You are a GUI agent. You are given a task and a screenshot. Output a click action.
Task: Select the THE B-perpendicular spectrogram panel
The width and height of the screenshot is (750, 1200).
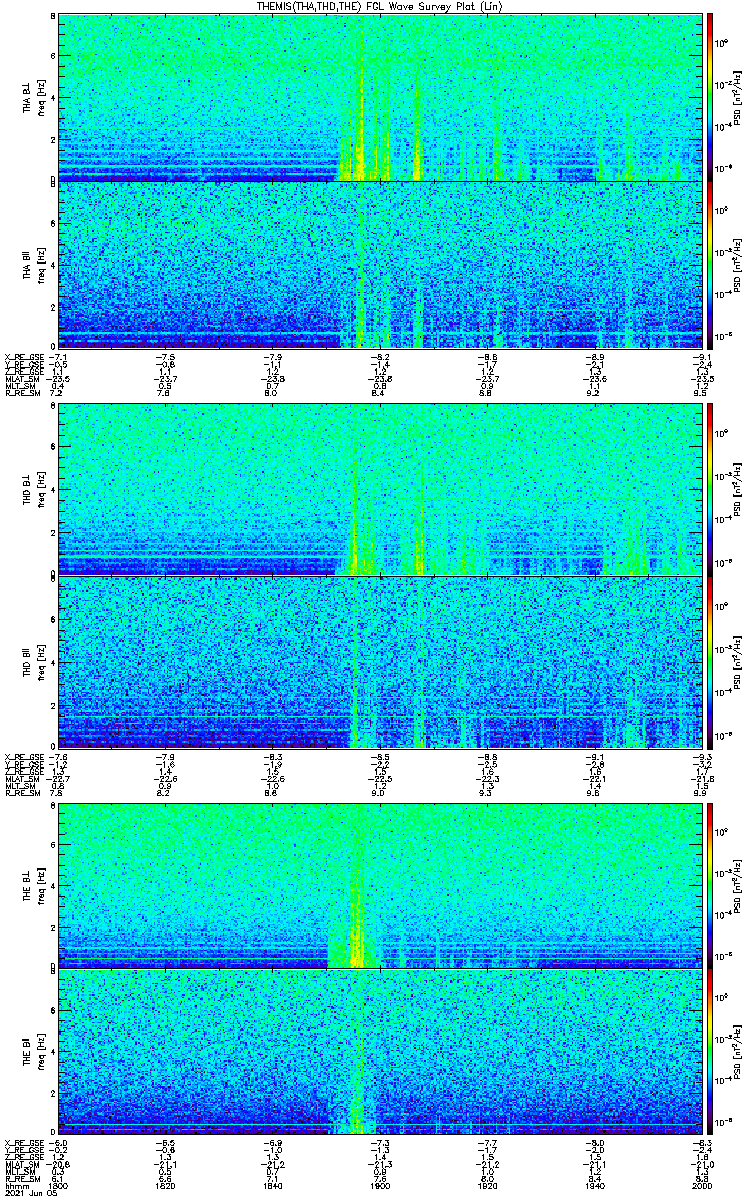click(x=379, y=884)
